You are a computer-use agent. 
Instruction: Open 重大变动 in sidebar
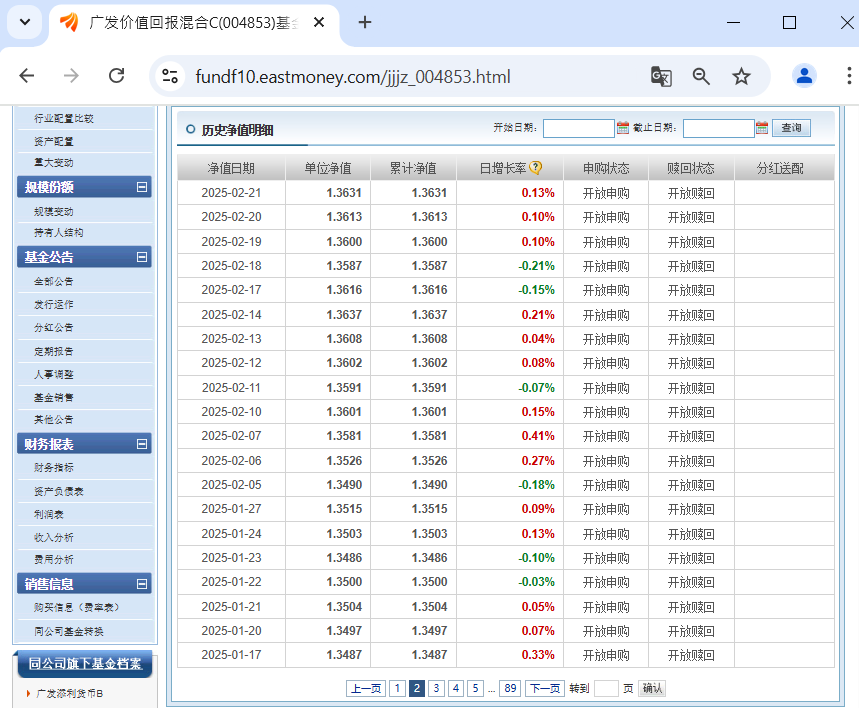coord(54,163)
